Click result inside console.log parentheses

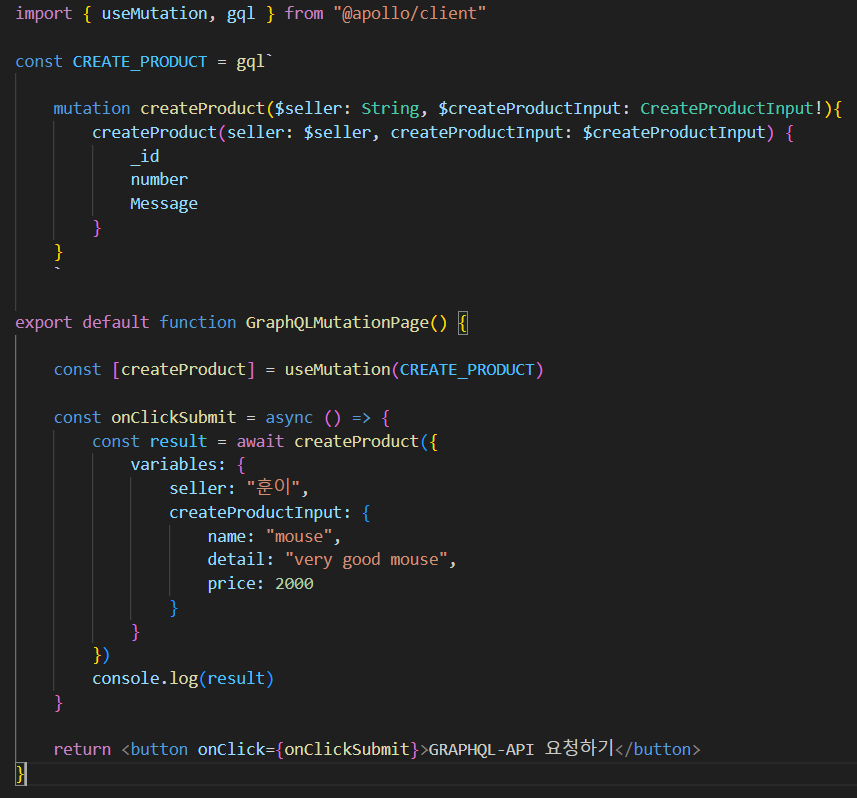tap(236, 678)
